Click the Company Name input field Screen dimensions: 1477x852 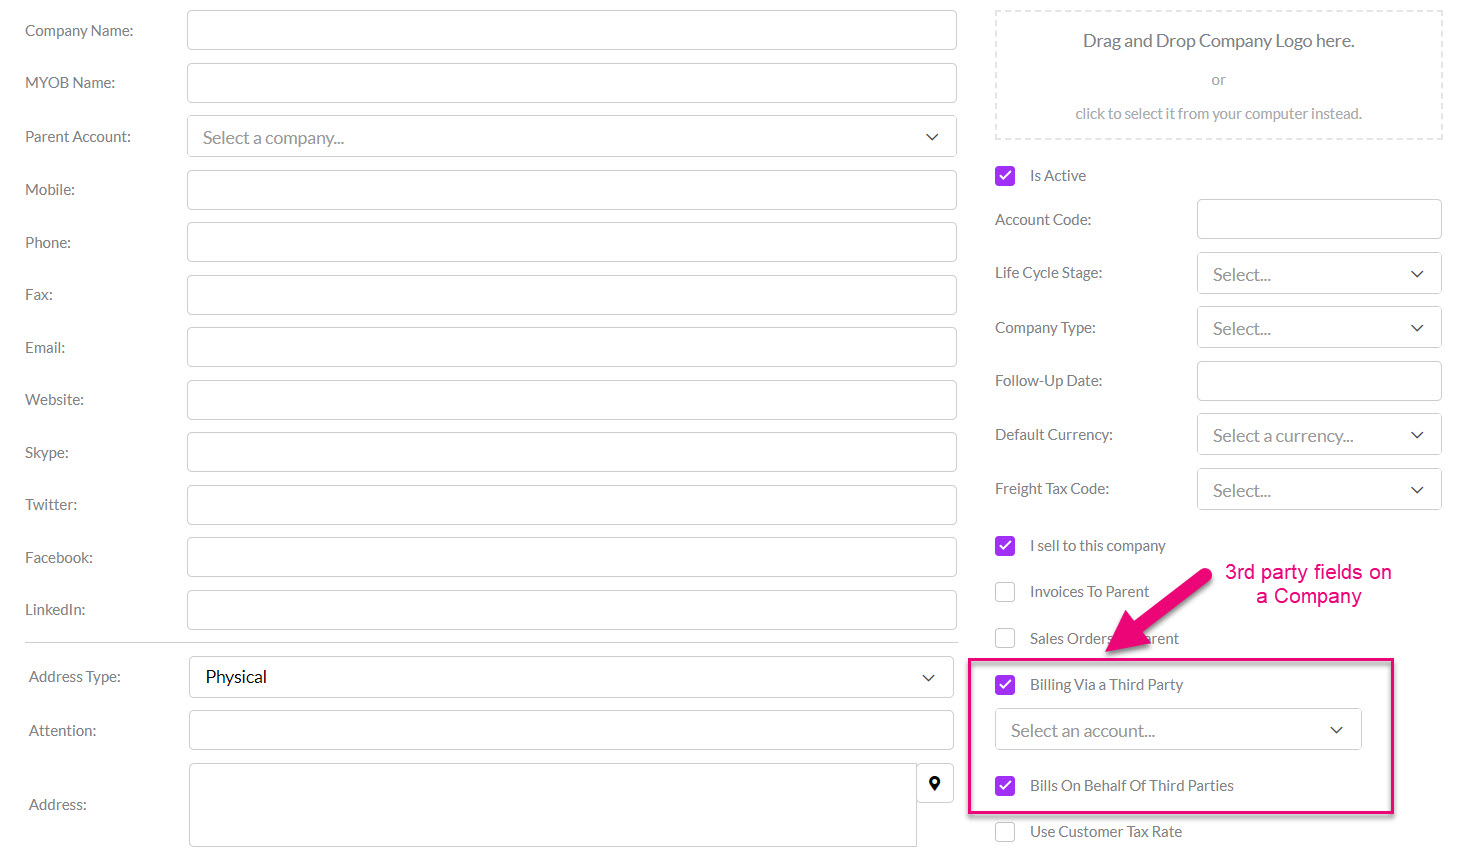[572, 30]
